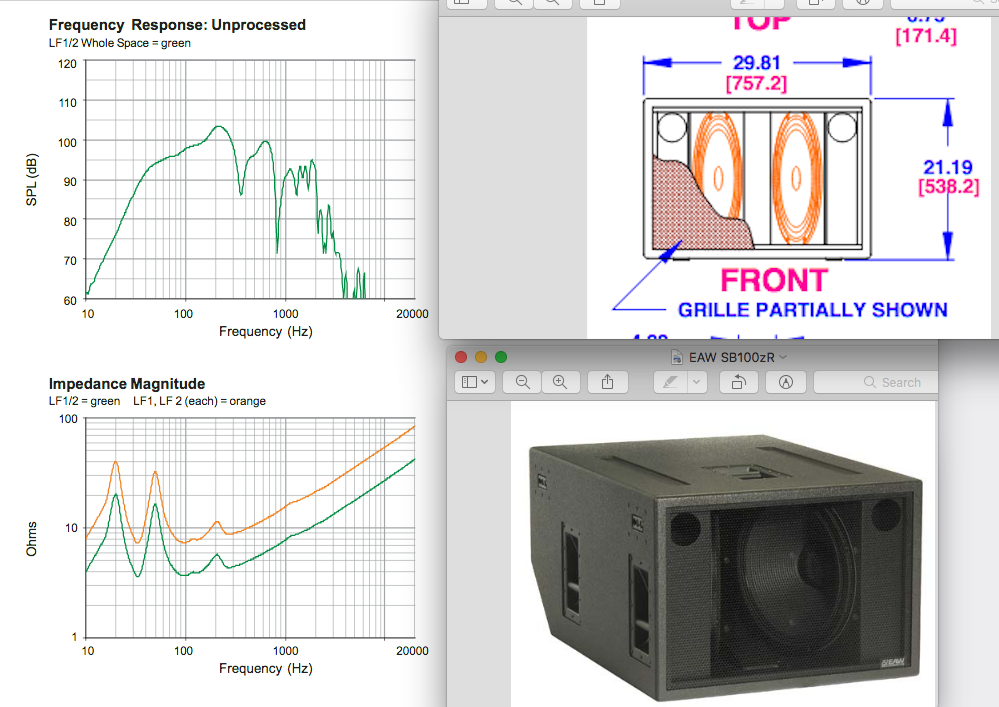Image resolution: width=999 pixels, height=707 pixels.
Task: Click the Search field in EAW SB100zR window
Action: 876,382
